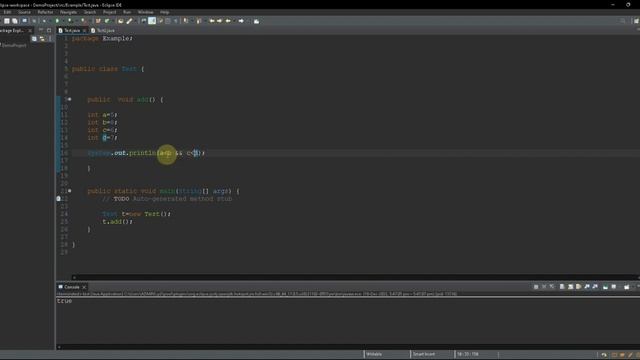Toggle Word Wrap in the main toolbar
The image size is (640, 360).
click(160, 21)
